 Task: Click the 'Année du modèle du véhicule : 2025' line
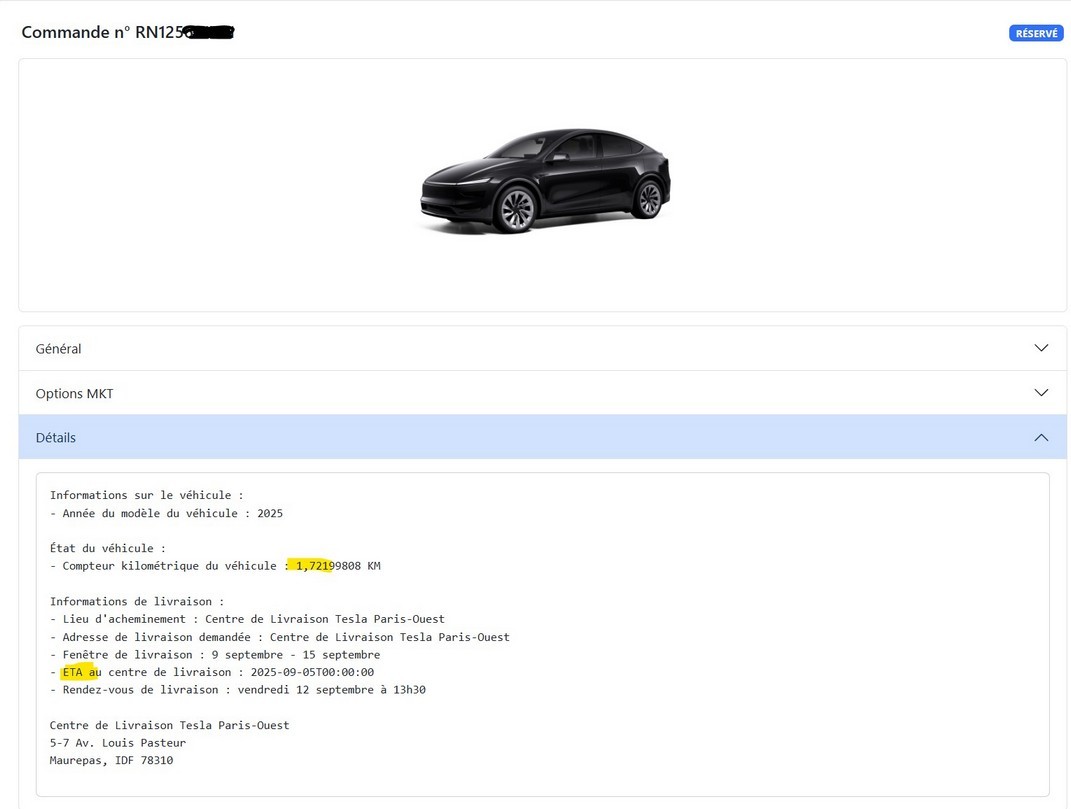(166, 513)
